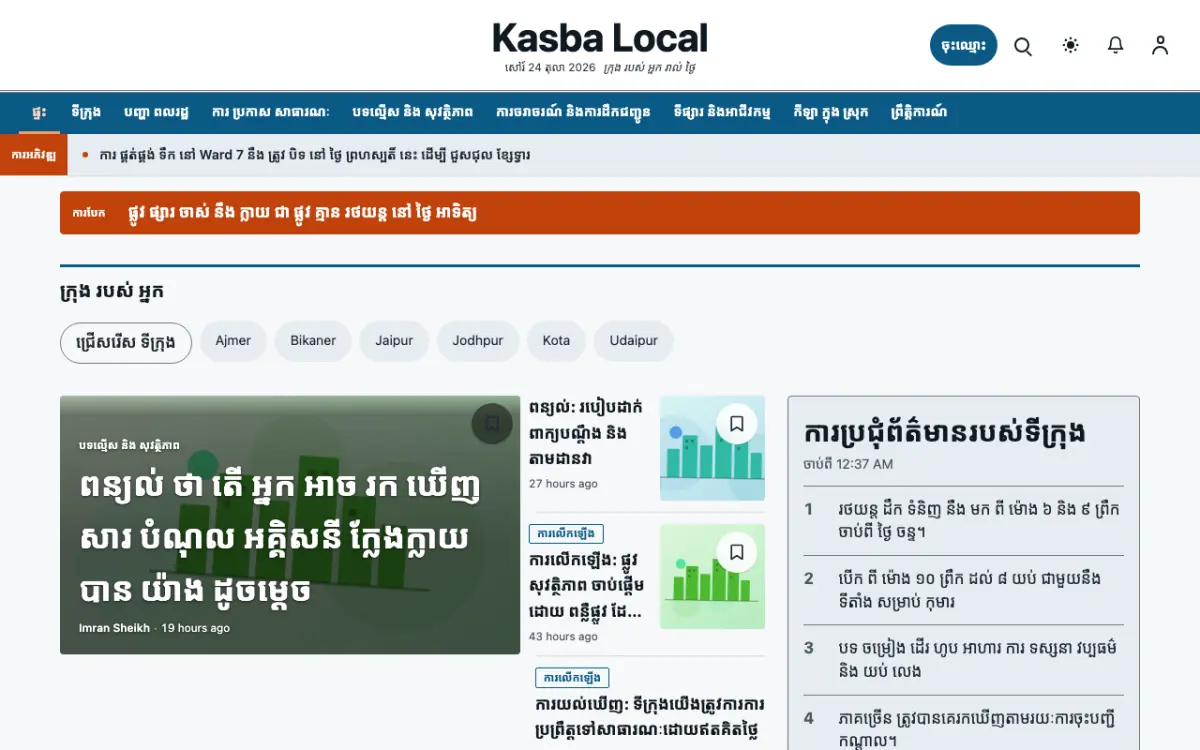
Task: Select the Bikaner city chip
Action: pos(313,341)
